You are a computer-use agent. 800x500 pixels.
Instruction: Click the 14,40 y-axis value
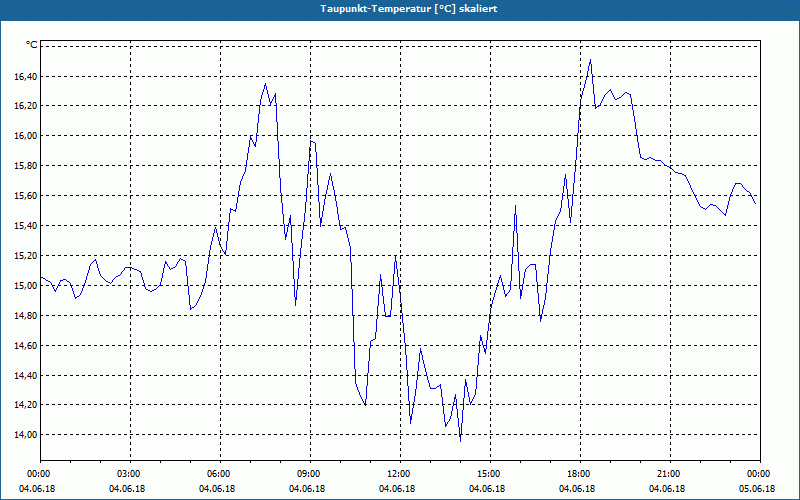click(x=24, y=376)
